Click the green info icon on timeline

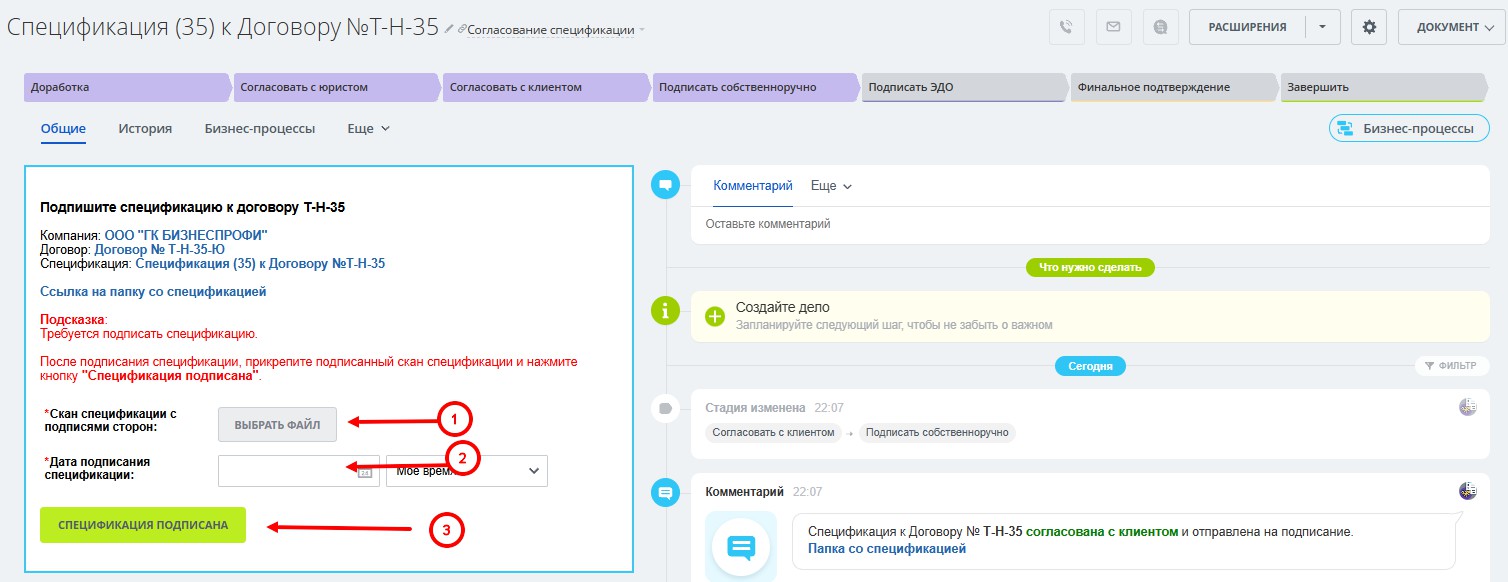[x=664, y=310]
